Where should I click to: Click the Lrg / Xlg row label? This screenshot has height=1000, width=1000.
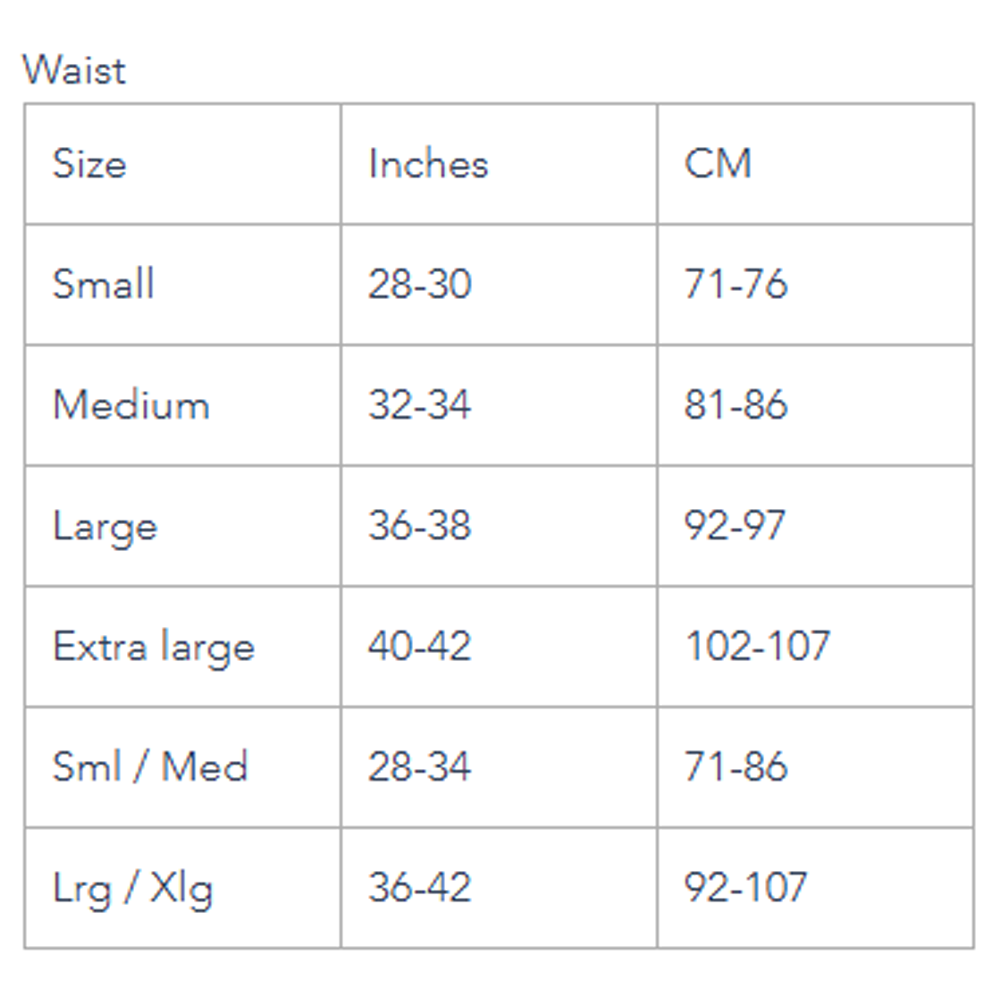coord(133,888)
